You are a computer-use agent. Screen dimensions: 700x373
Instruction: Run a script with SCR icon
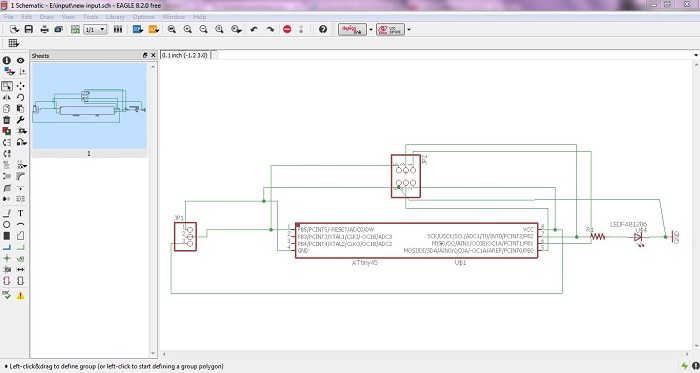138,29
